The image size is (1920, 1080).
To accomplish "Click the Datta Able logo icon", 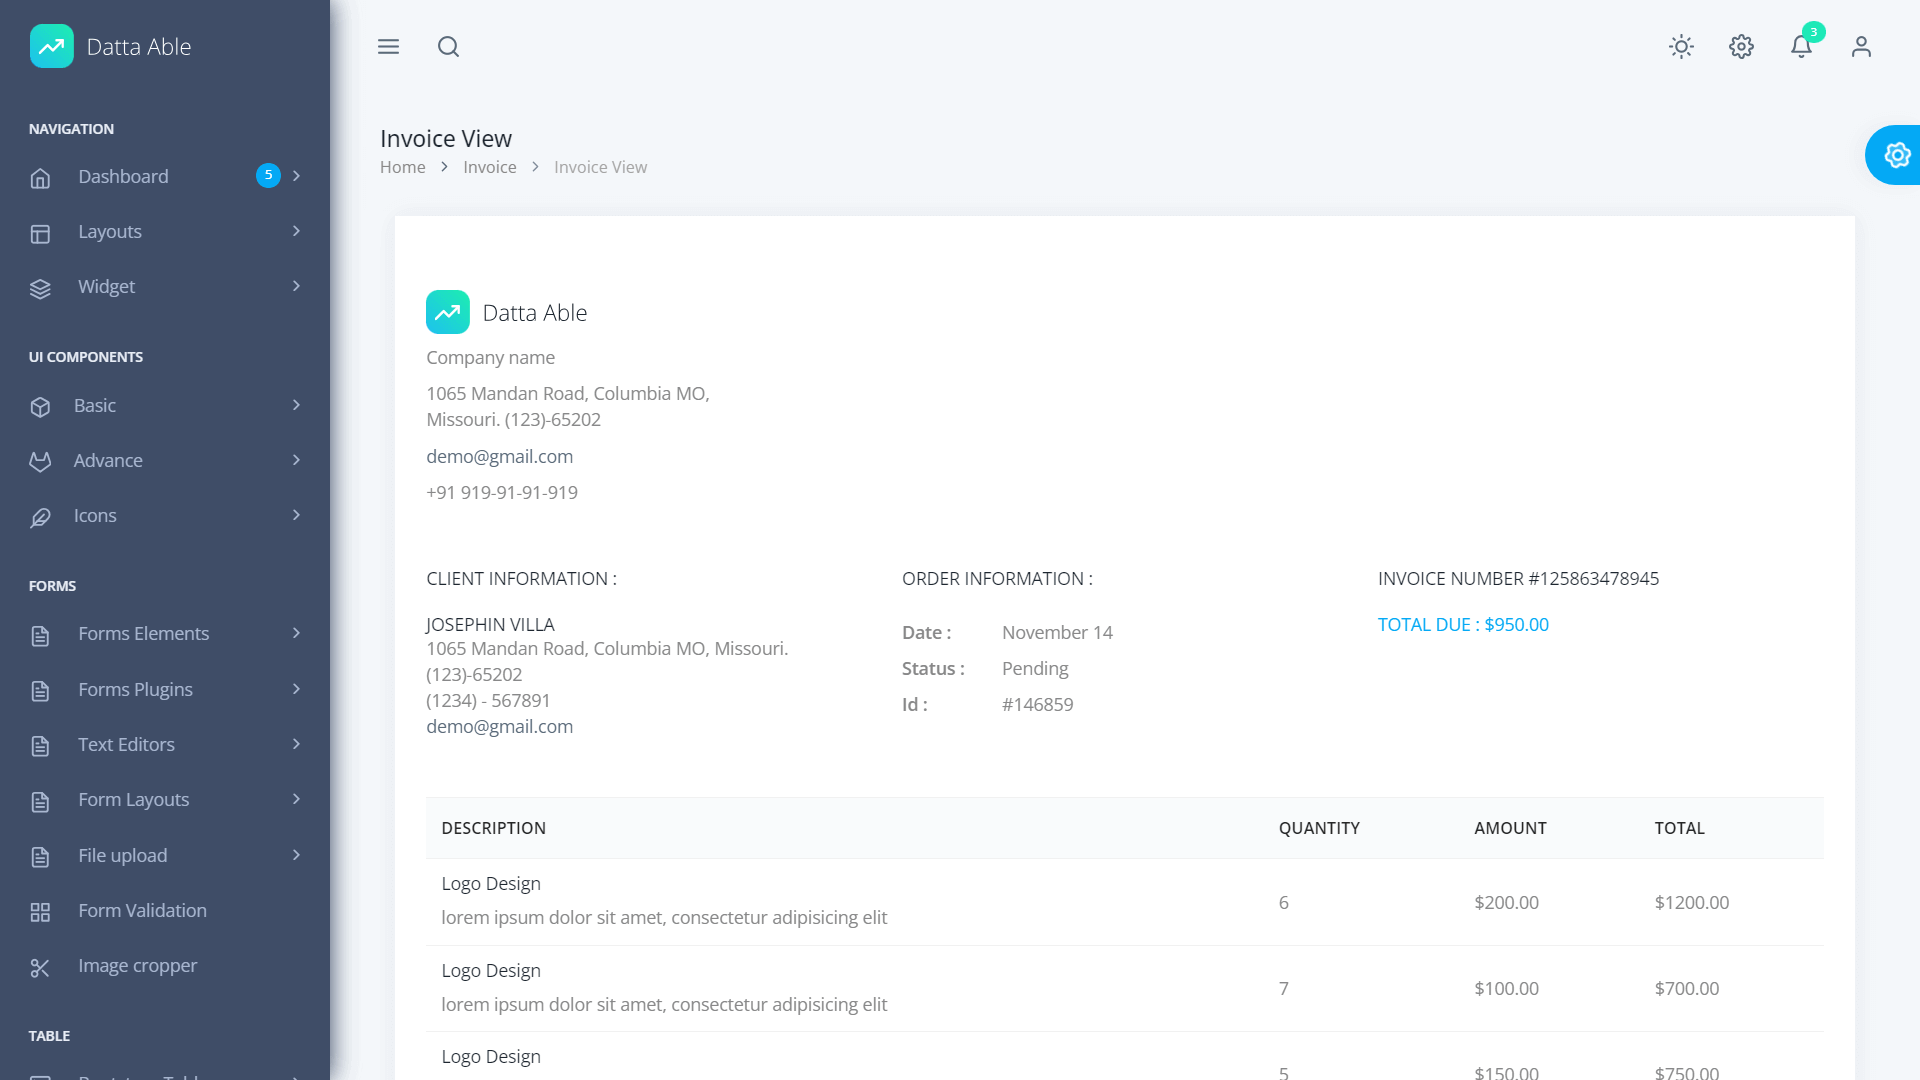I will pos(52,46).
